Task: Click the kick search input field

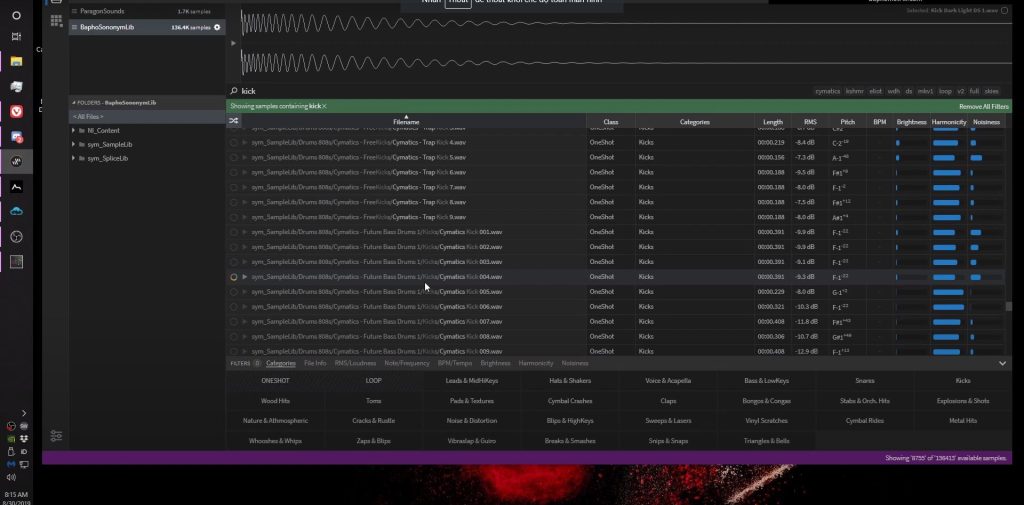Action: (522, 91)
